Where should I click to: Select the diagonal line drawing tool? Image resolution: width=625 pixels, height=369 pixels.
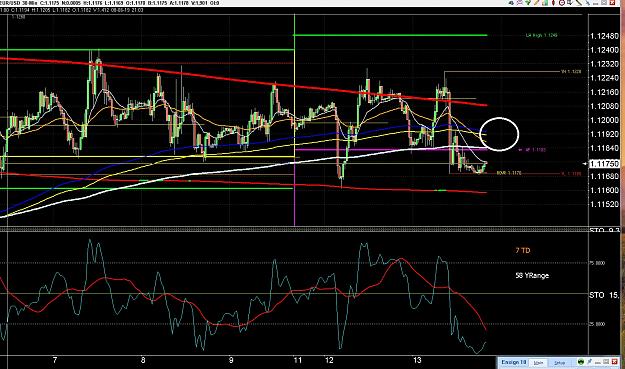click(x=579, y=3)
